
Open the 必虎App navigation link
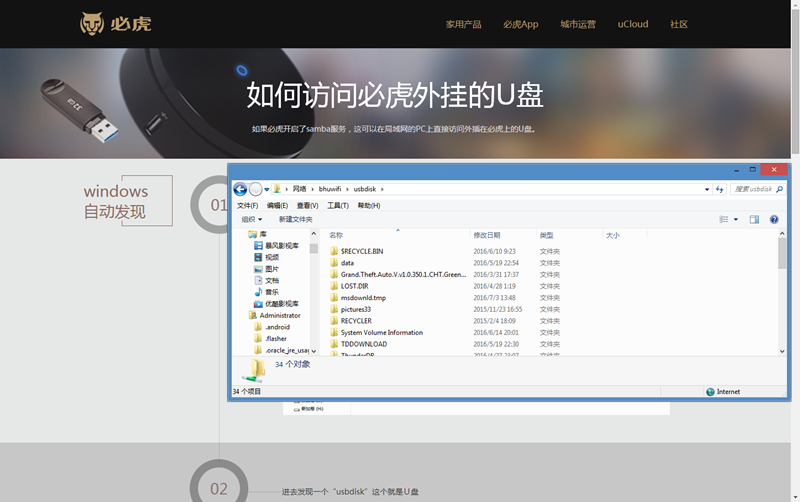520,24
